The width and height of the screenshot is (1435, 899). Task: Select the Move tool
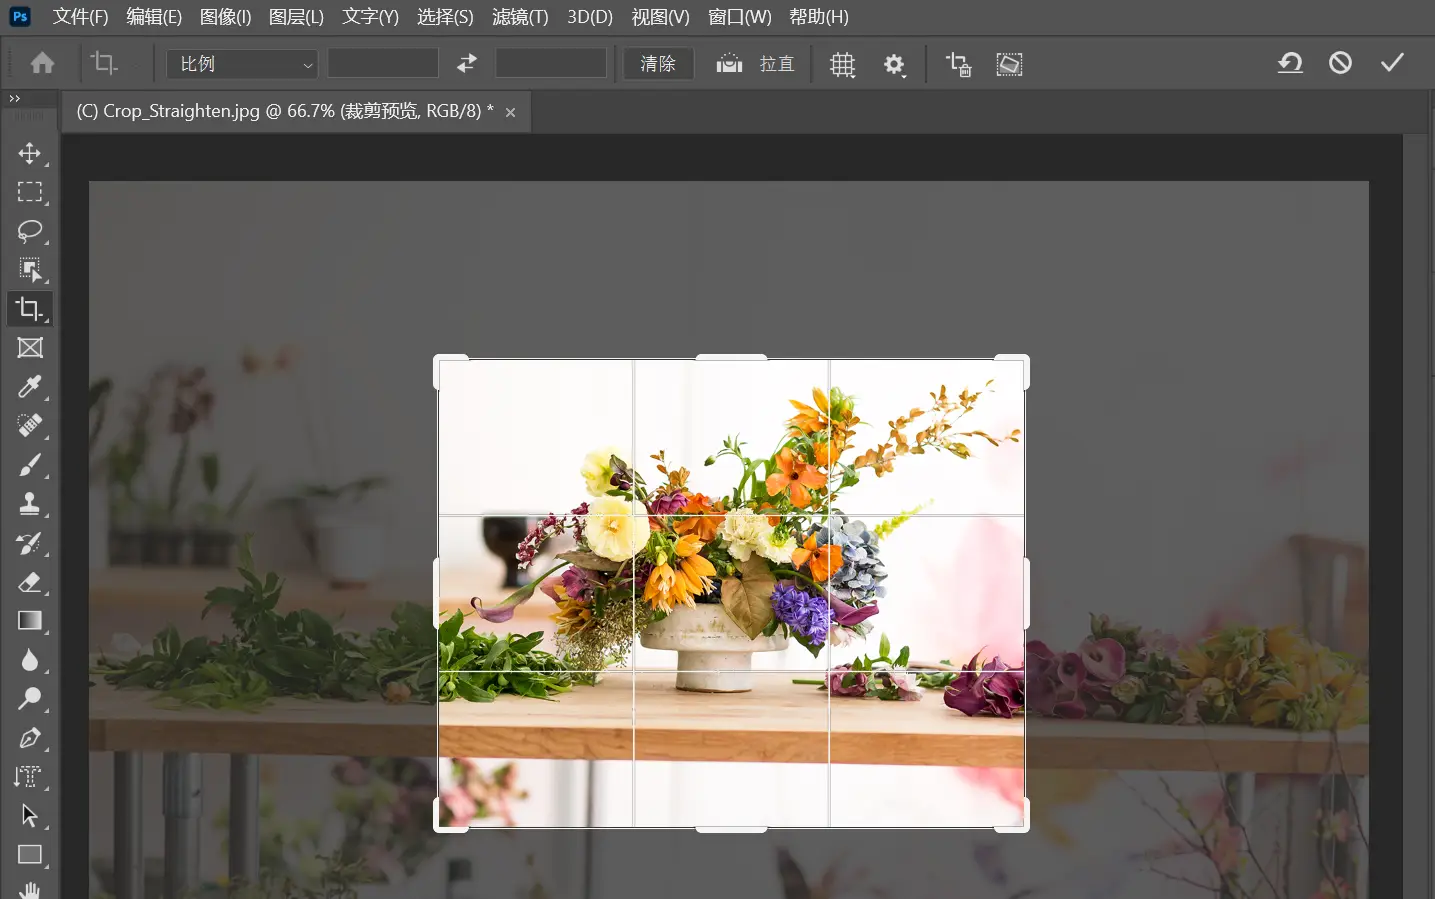[x=30, y=153]
